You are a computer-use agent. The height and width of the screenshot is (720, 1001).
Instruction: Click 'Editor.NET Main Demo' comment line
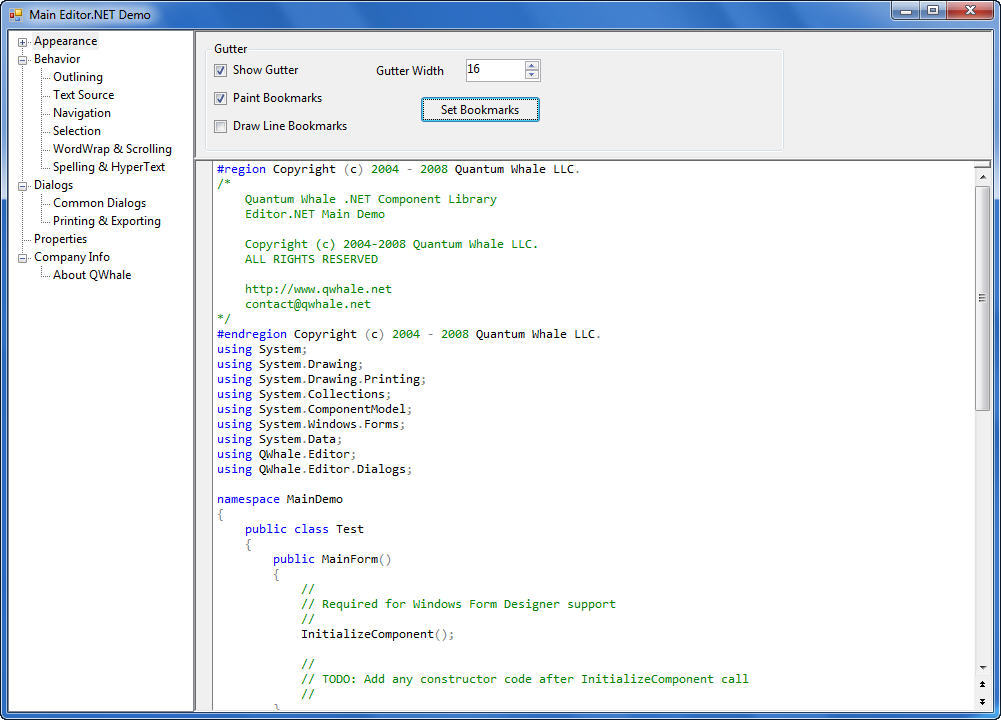[x=315, y=214]
